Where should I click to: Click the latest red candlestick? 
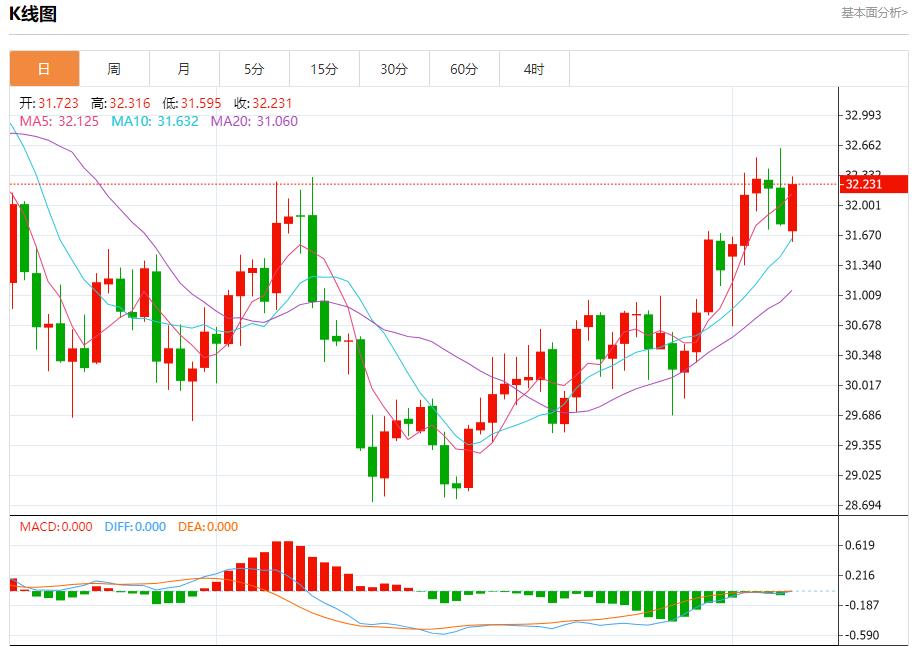pyautogui.click(x=792, y=207)
